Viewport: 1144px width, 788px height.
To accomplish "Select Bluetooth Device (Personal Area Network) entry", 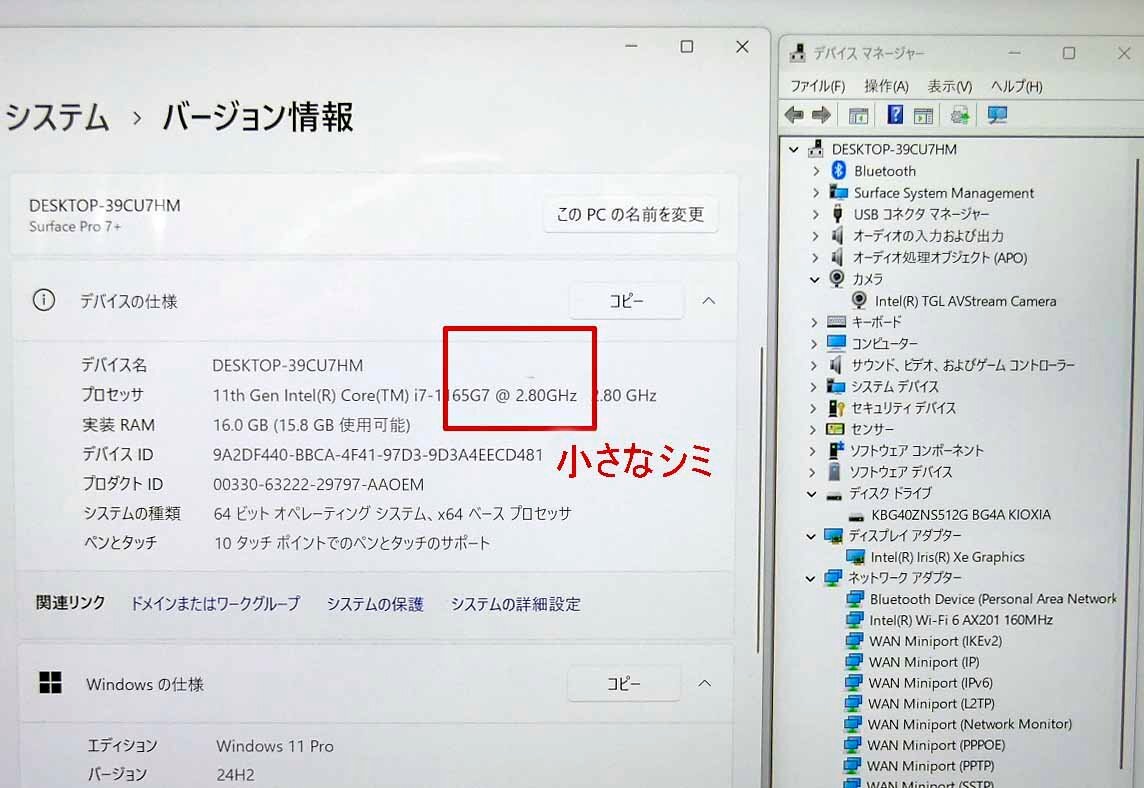I will [992, 598].
